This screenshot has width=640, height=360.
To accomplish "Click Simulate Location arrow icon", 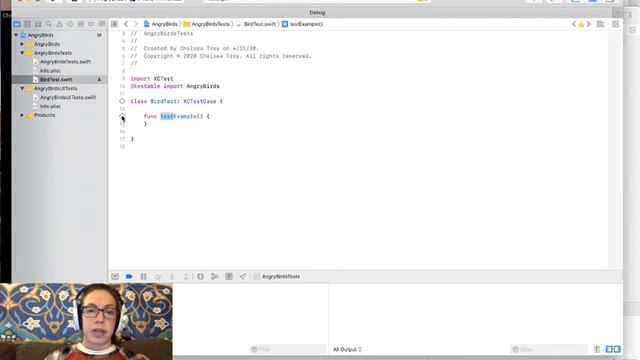I will [x=243, y=276].
